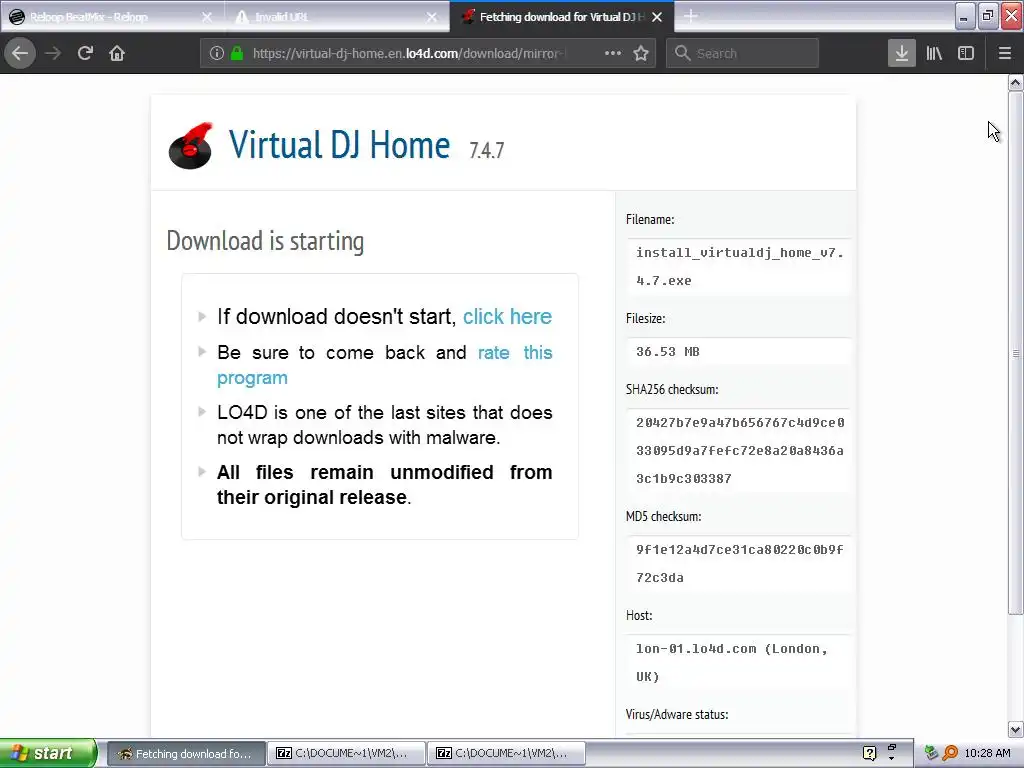The image size is (1024, 768).
Task: Open the Windows start menu
Action: click(48, 753)
